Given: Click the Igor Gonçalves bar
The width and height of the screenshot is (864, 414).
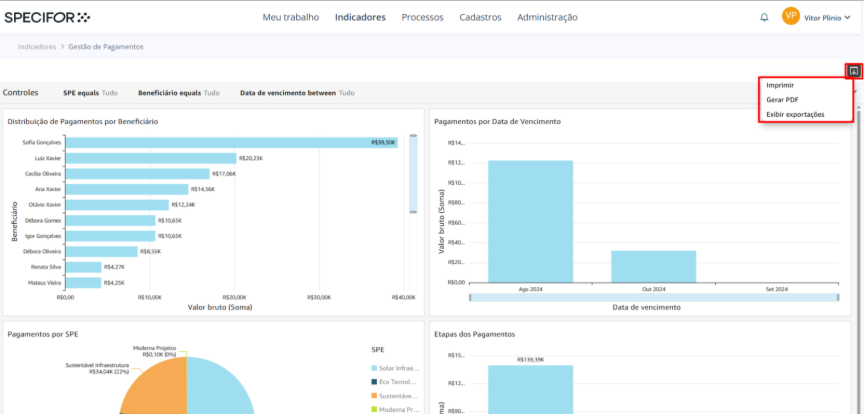Looking at the screenshot, I should (110, 236).
